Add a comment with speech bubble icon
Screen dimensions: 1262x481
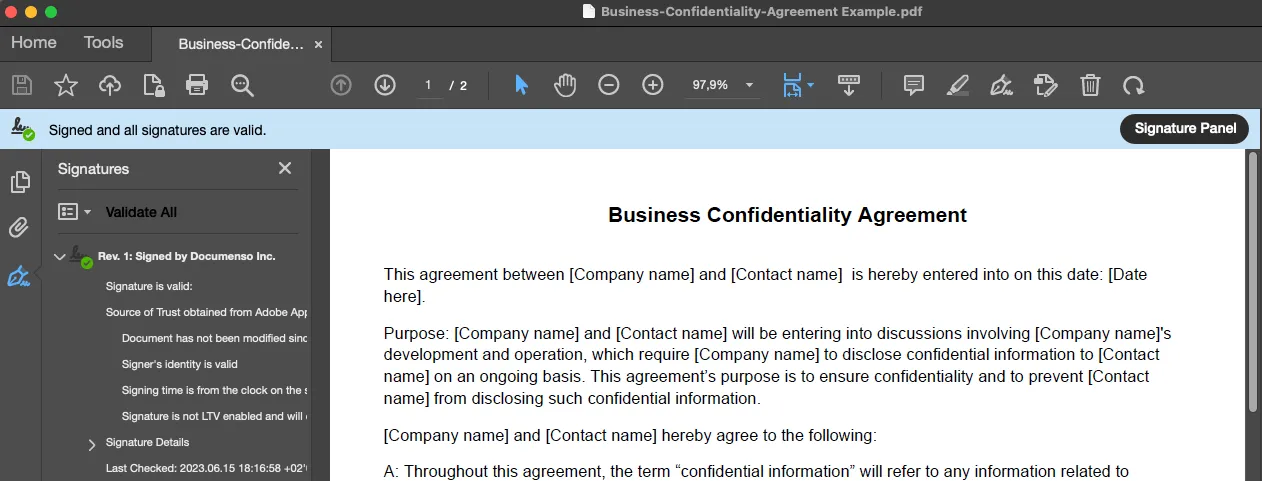click(913, 85)
